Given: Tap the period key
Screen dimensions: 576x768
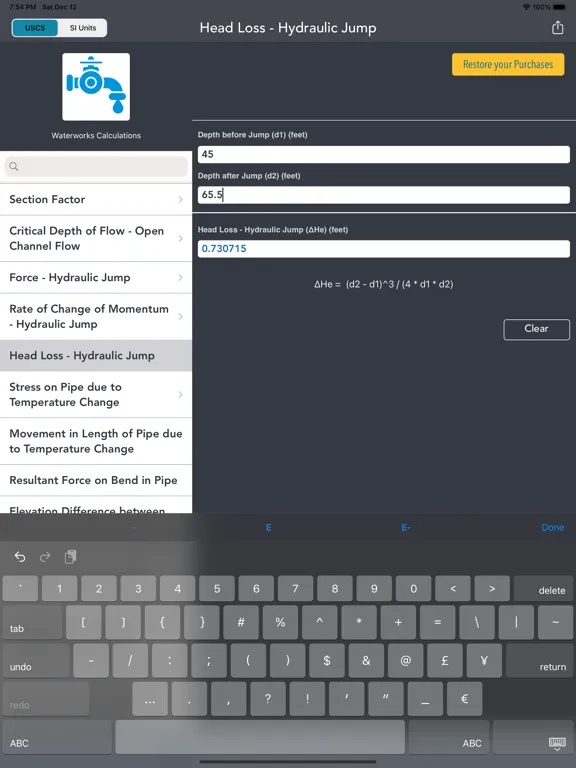Looking at the screenshot, I should 189,699.
